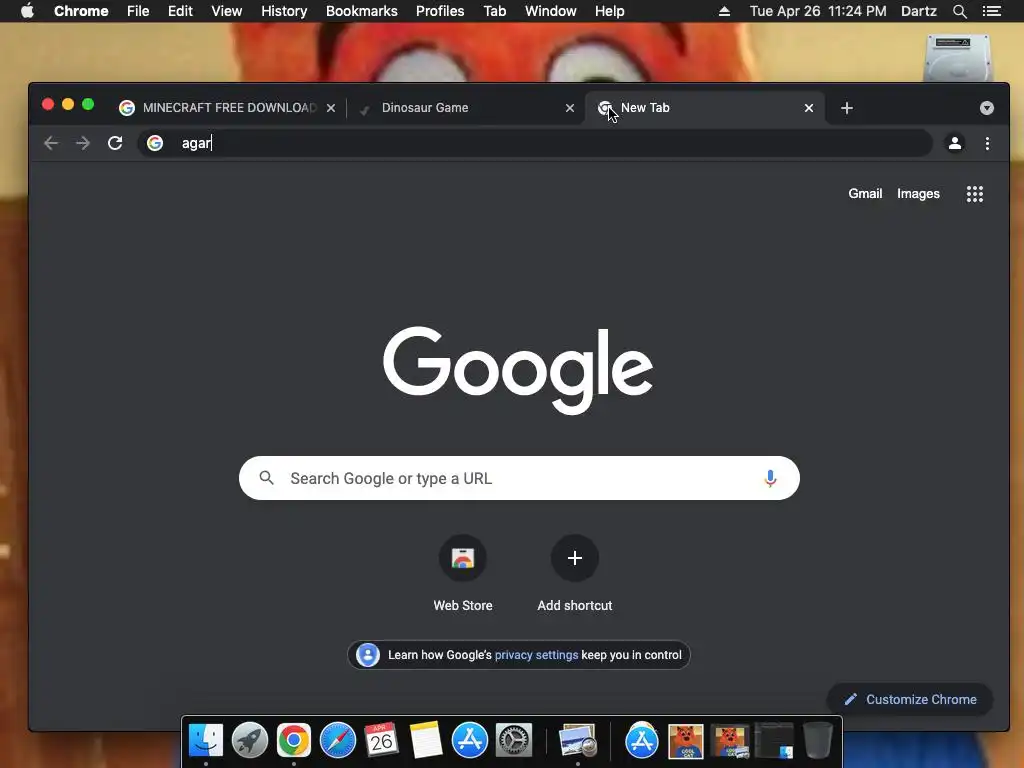This screenshot has width=1024, height=768.
Task: Open the Profiles menu
Action: point(440,11)
